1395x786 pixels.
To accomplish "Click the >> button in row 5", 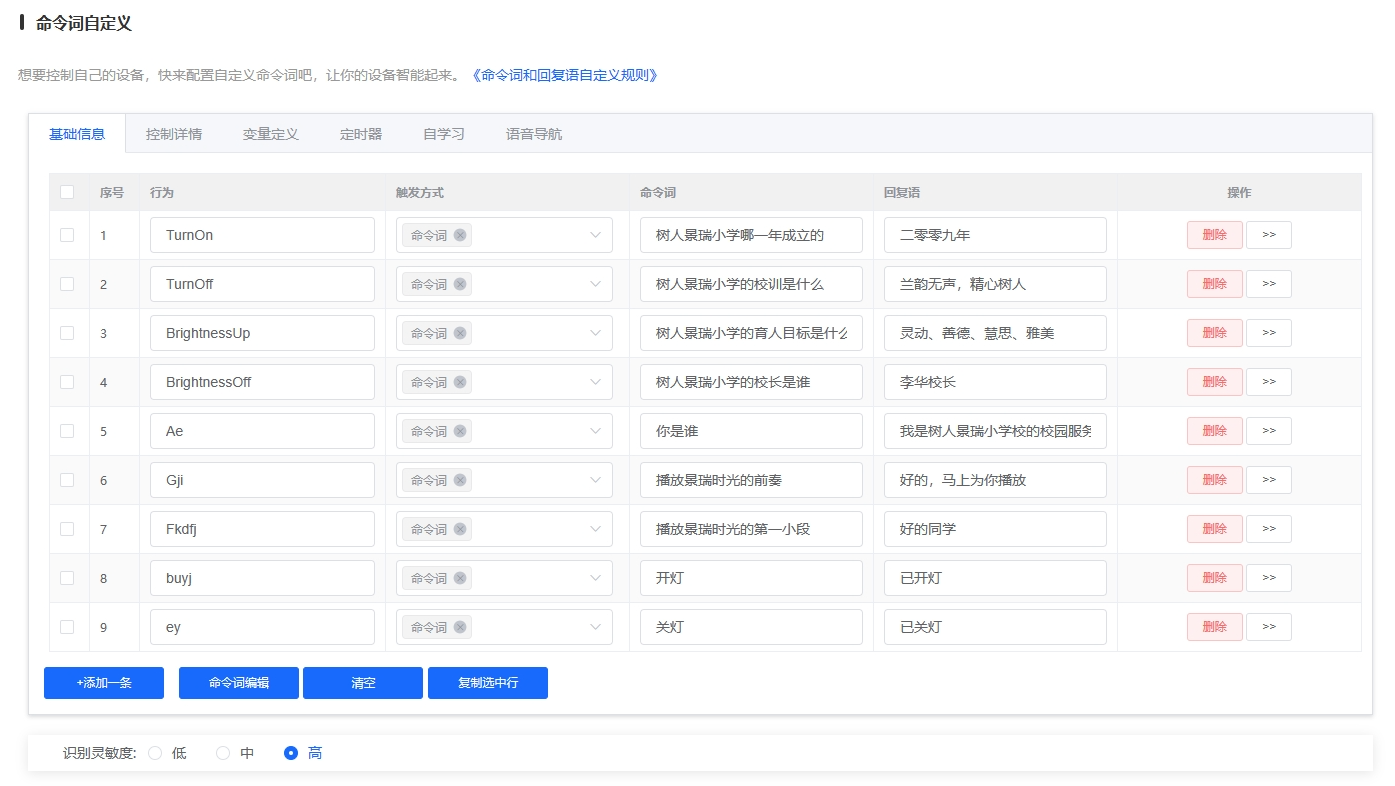I will 1269,431.
